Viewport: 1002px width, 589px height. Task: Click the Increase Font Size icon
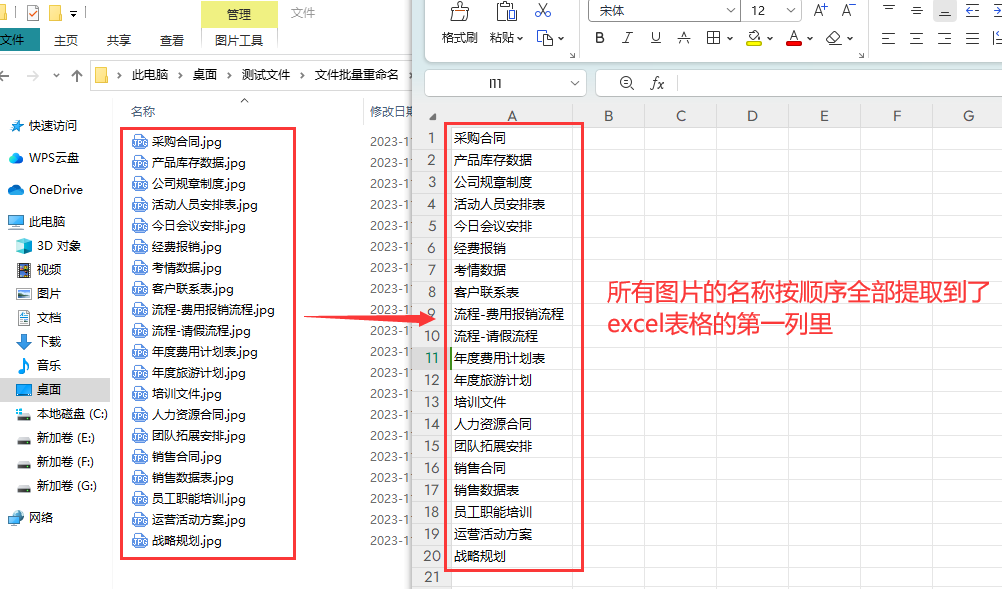(x=821, y=11)
